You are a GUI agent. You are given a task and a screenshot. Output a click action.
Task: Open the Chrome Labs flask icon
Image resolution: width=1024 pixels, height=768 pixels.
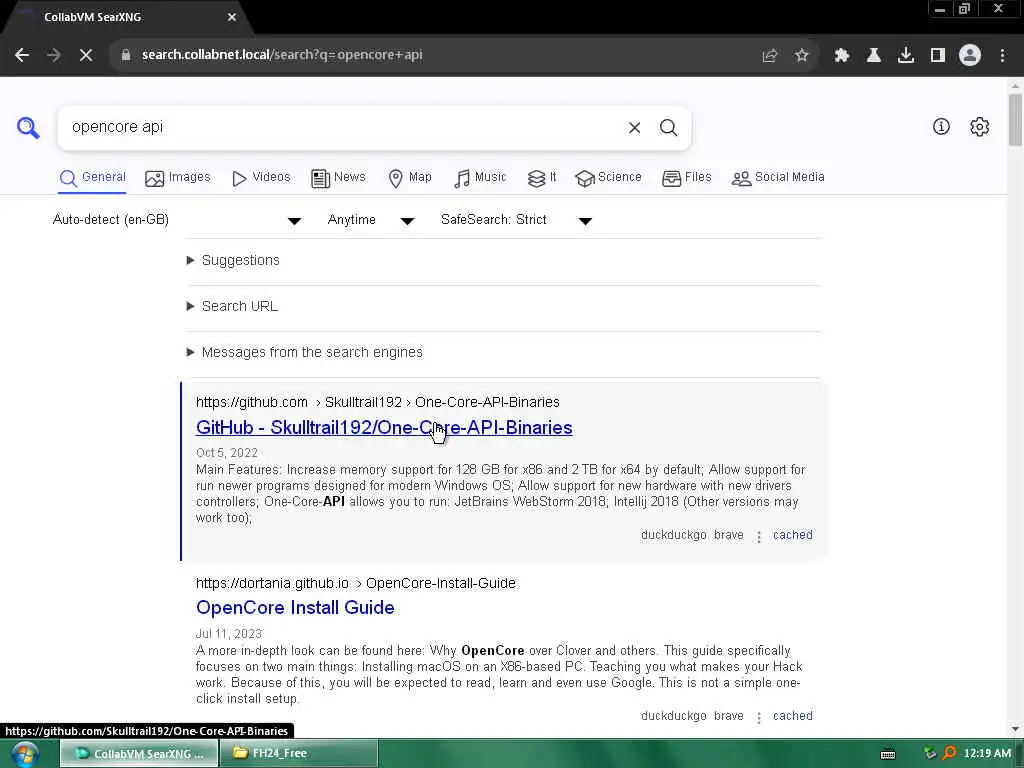tap(874, 56)
